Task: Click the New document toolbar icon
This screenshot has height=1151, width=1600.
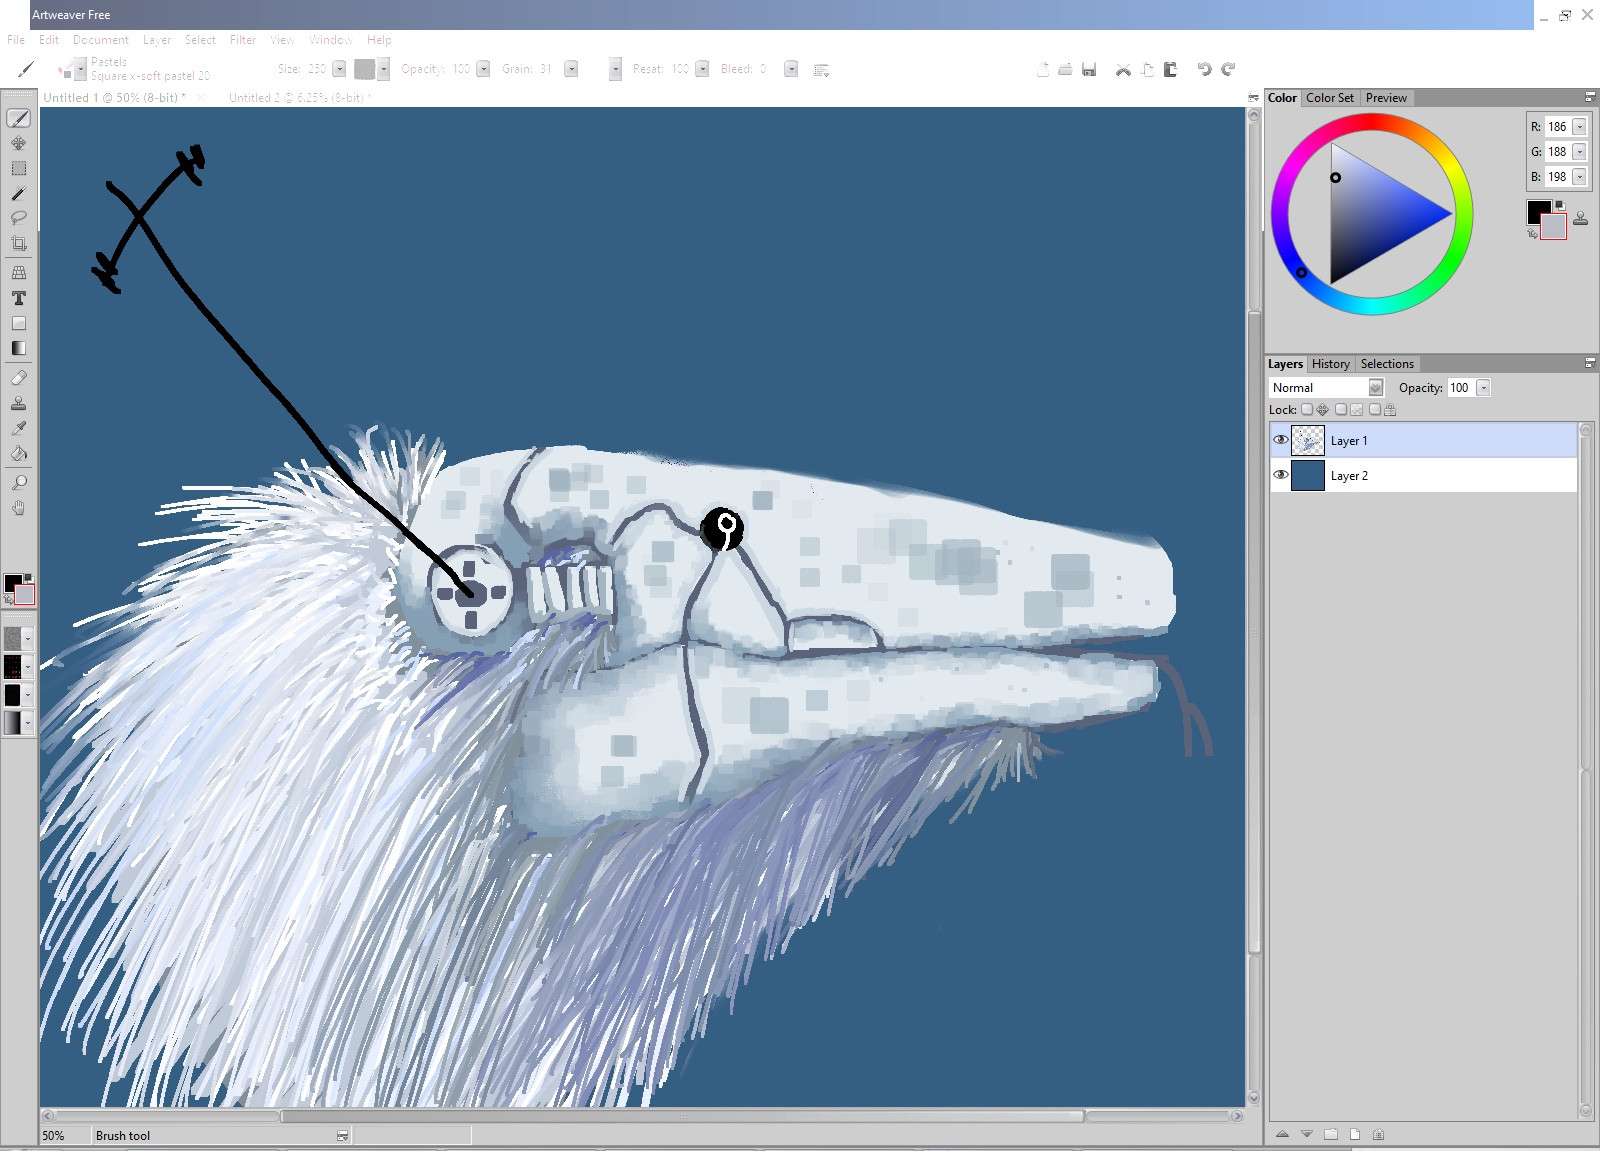Action: 1043,69
